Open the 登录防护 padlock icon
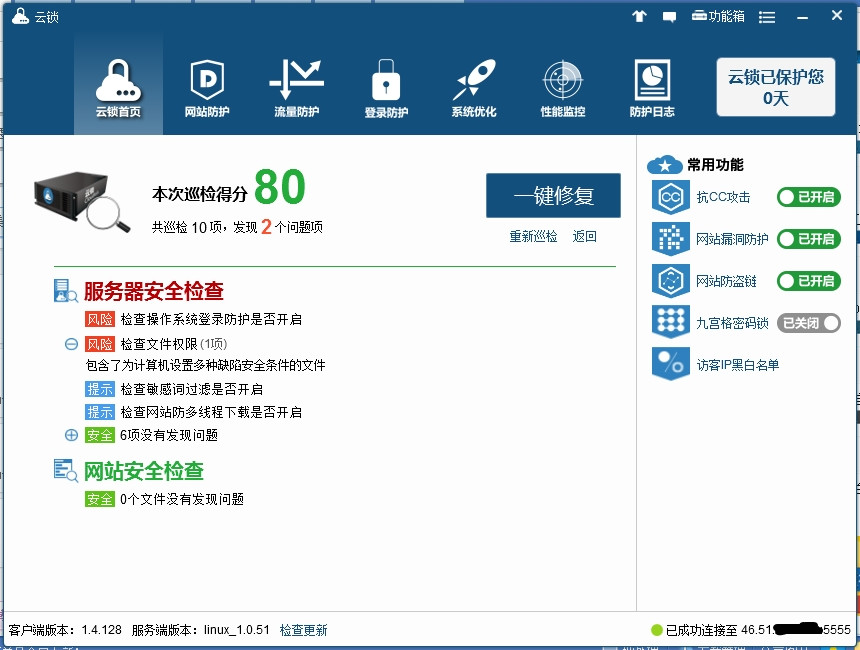 [x=386, y=81]
